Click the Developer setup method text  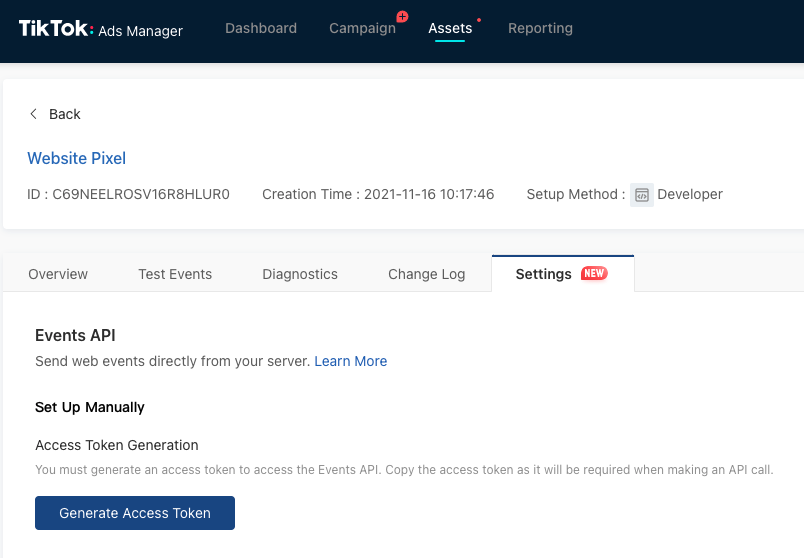pos(690,194)
